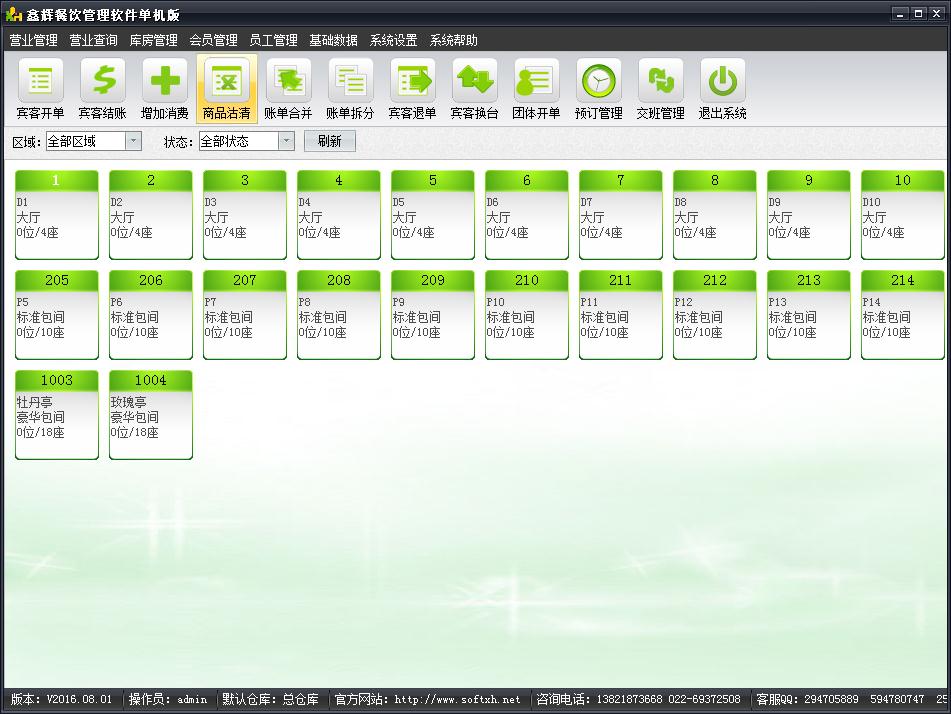
Task: Open the 宾客开单 guest order tool
Action: point(40,89)
